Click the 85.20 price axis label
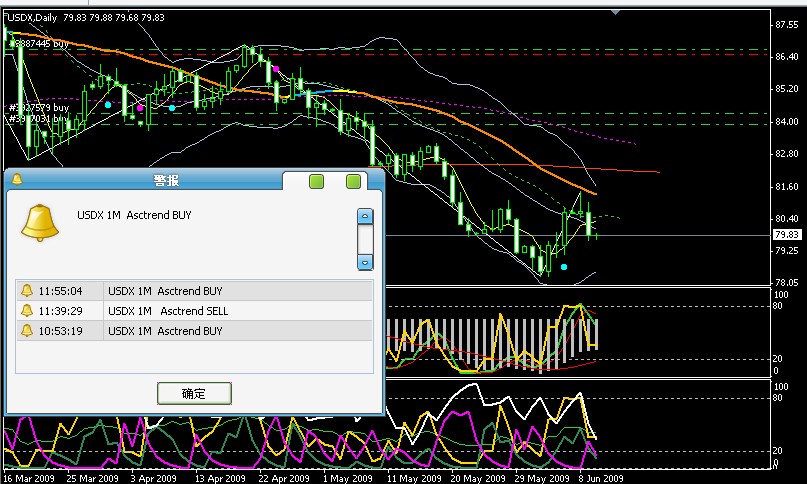 pyautogui.click(x=786, y=89)
